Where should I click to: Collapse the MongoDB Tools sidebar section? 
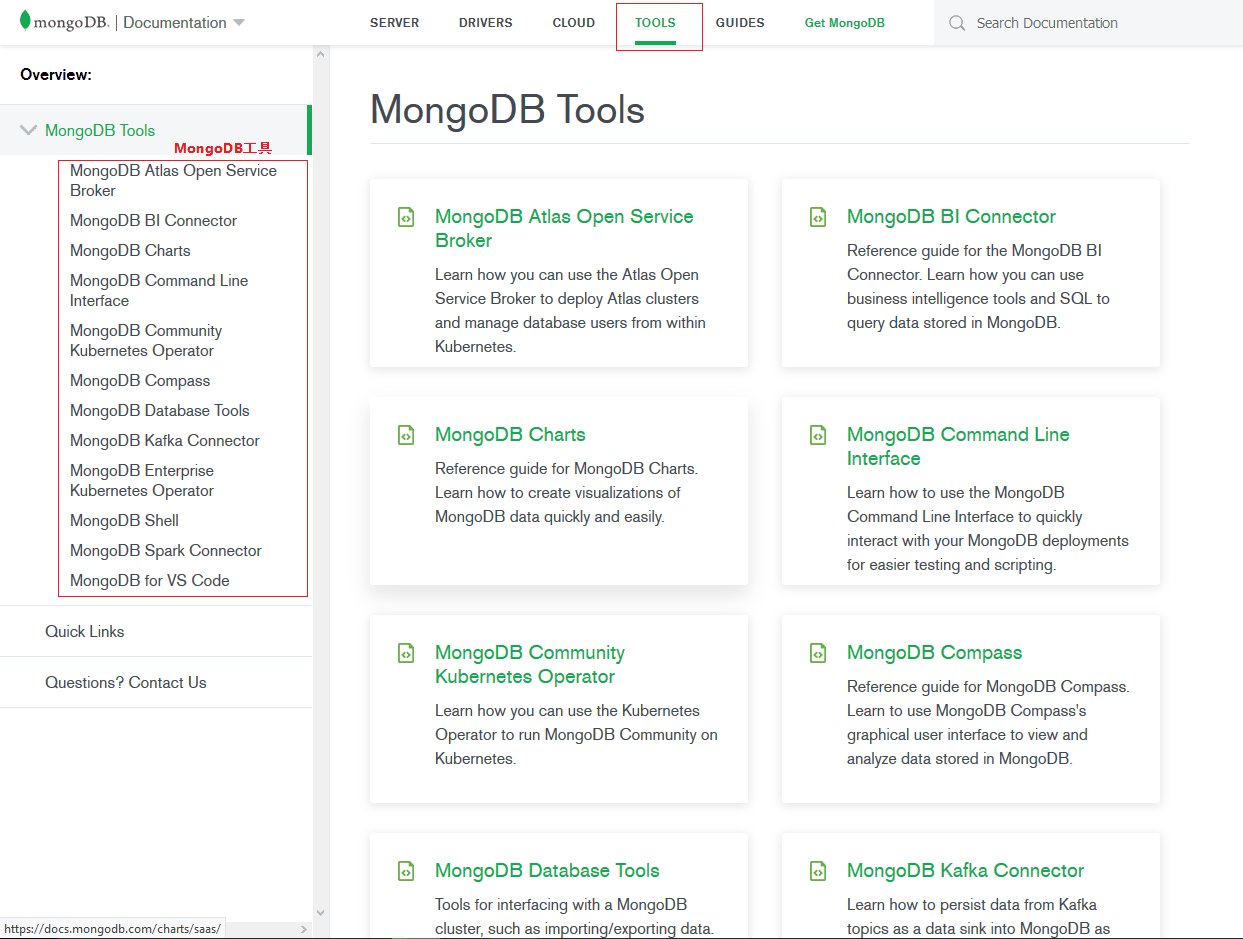[x=28, y=130]
